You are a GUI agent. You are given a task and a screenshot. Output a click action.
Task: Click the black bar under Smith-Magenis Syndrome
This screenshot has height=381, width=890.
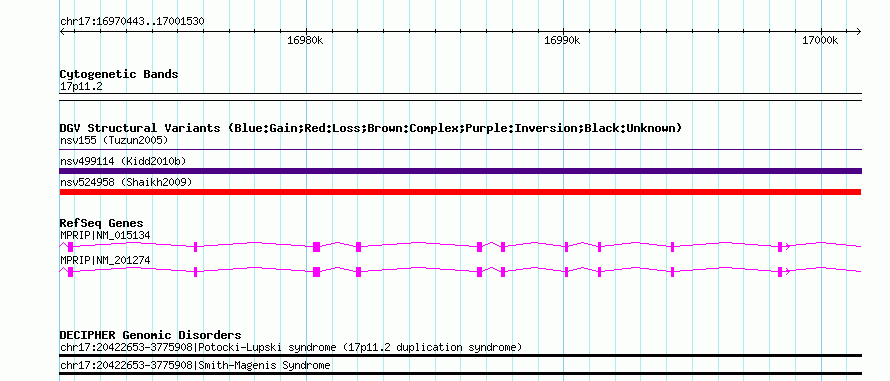coord(460,374)
